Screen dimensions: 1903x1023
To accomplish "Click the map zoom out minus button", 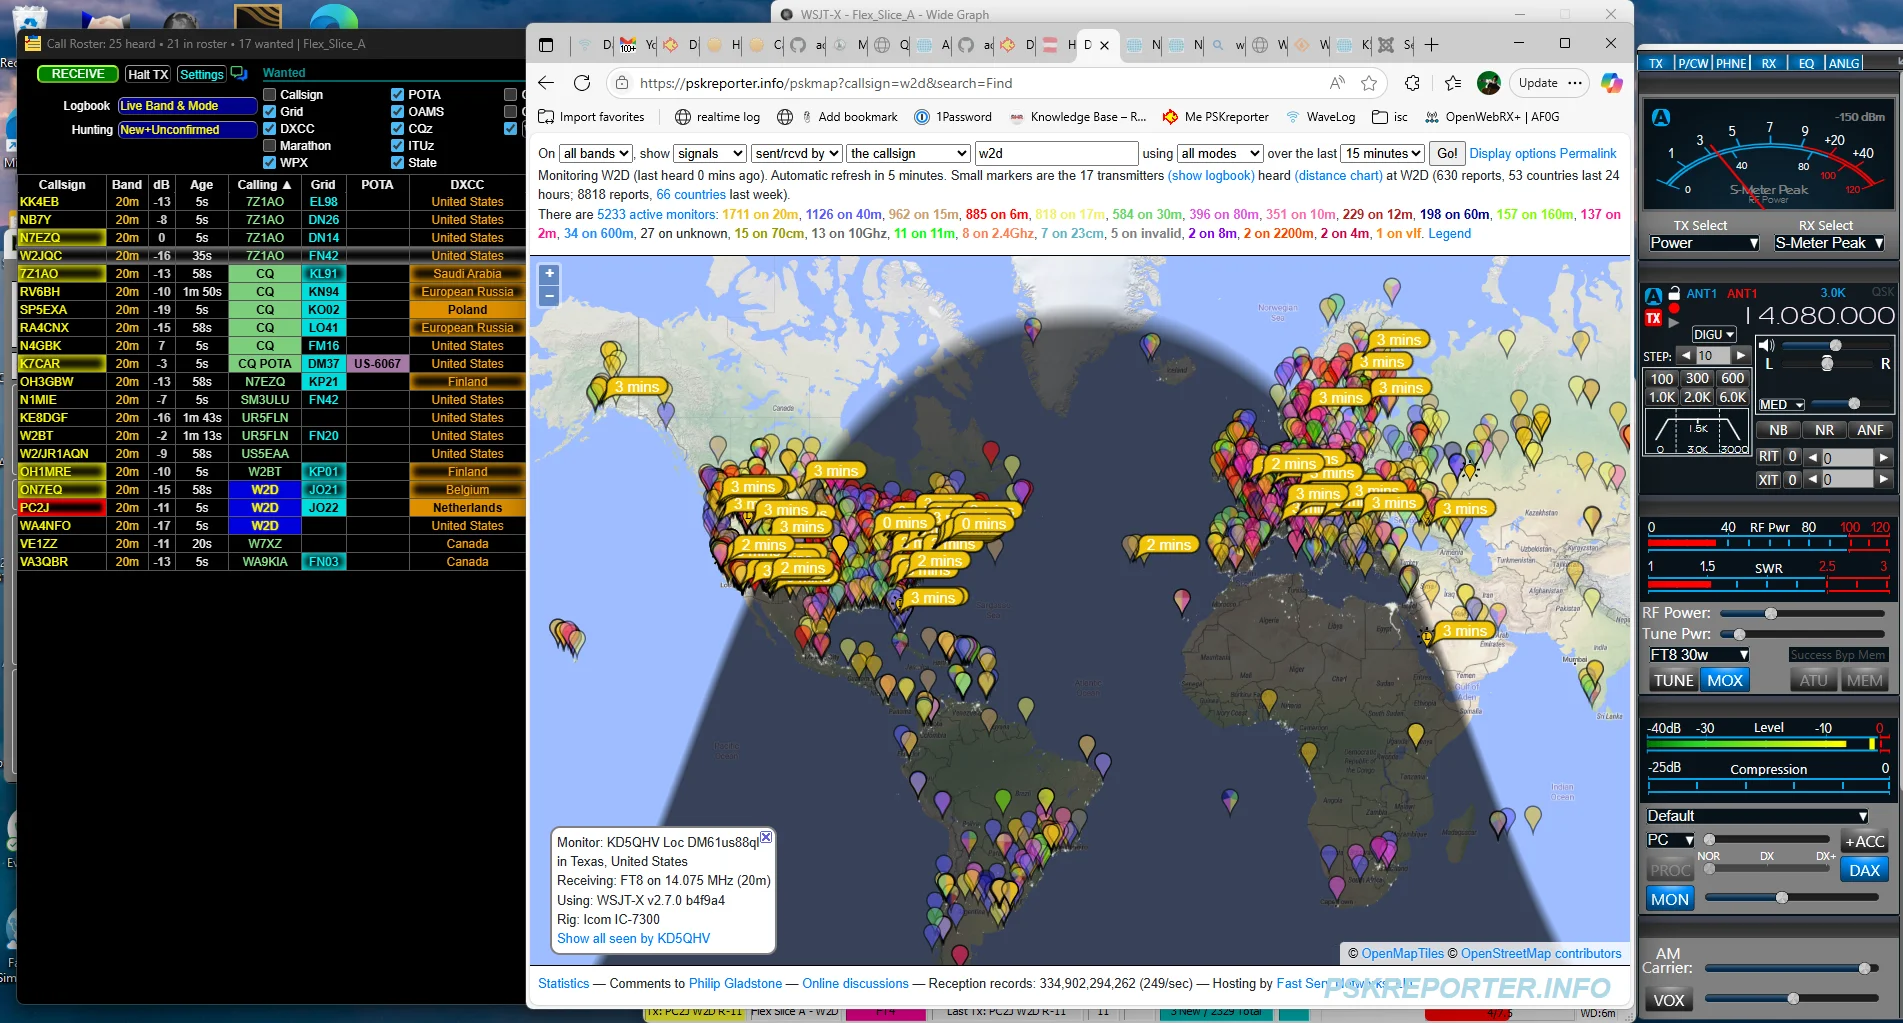I will pos(549,296).
